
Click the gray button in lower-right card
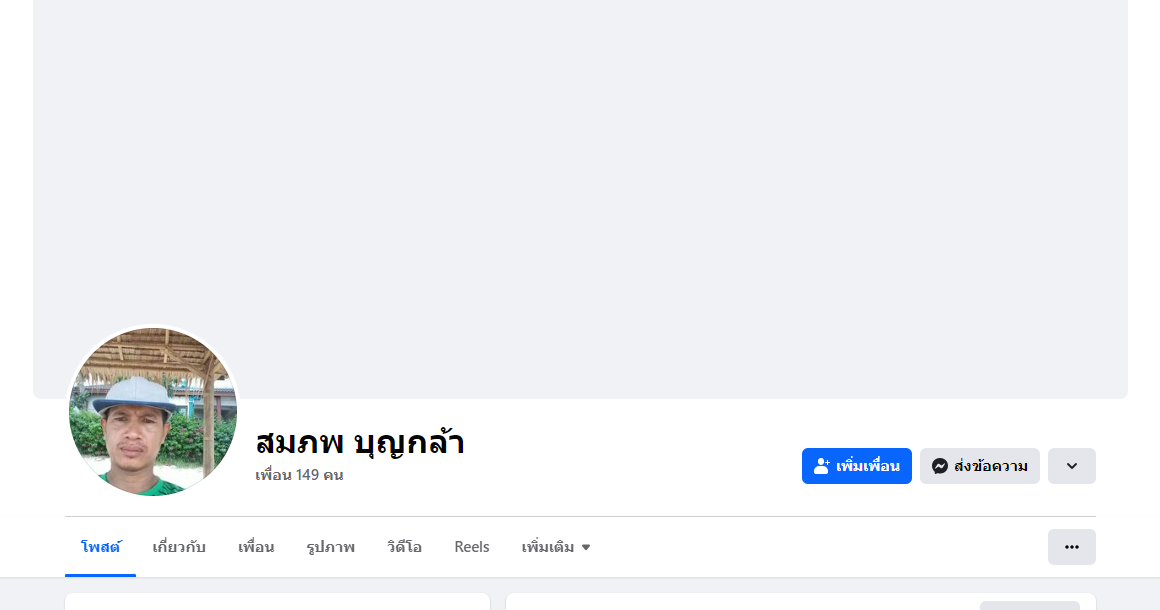(x=1030, y=606)
